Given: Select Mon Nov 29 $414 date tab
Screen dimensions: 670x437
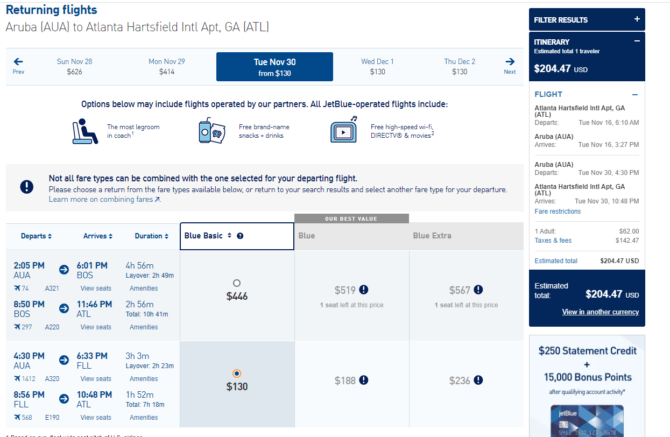Looking at the screenshot, I should [167, 67].
